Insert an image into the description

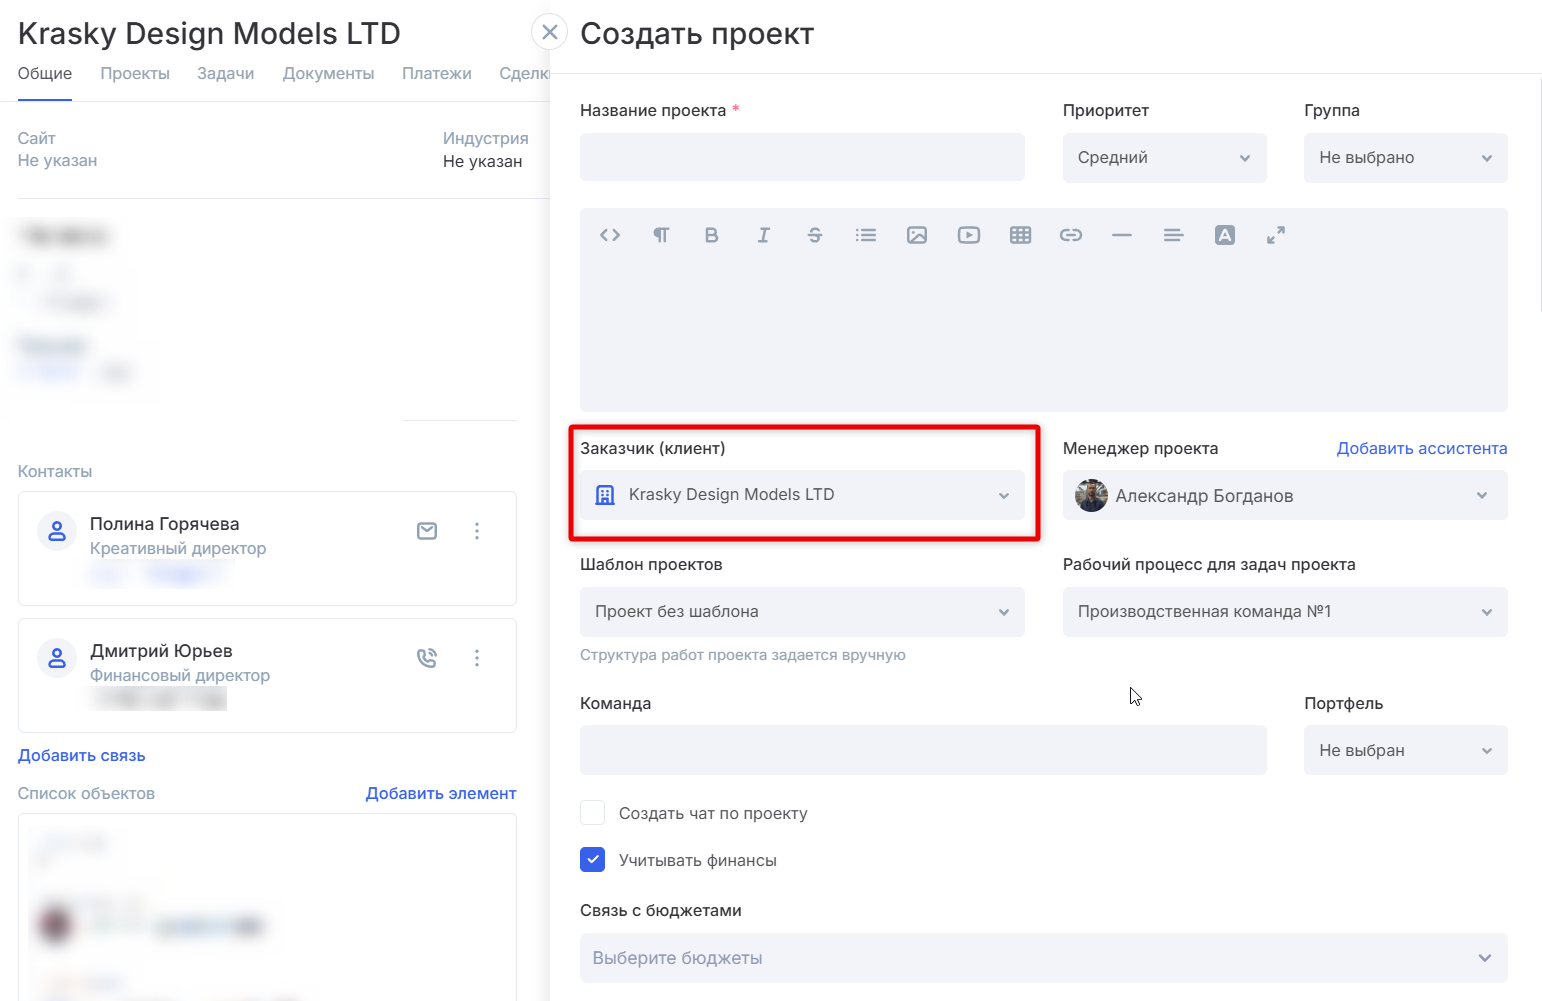click(x=917, y=235)
